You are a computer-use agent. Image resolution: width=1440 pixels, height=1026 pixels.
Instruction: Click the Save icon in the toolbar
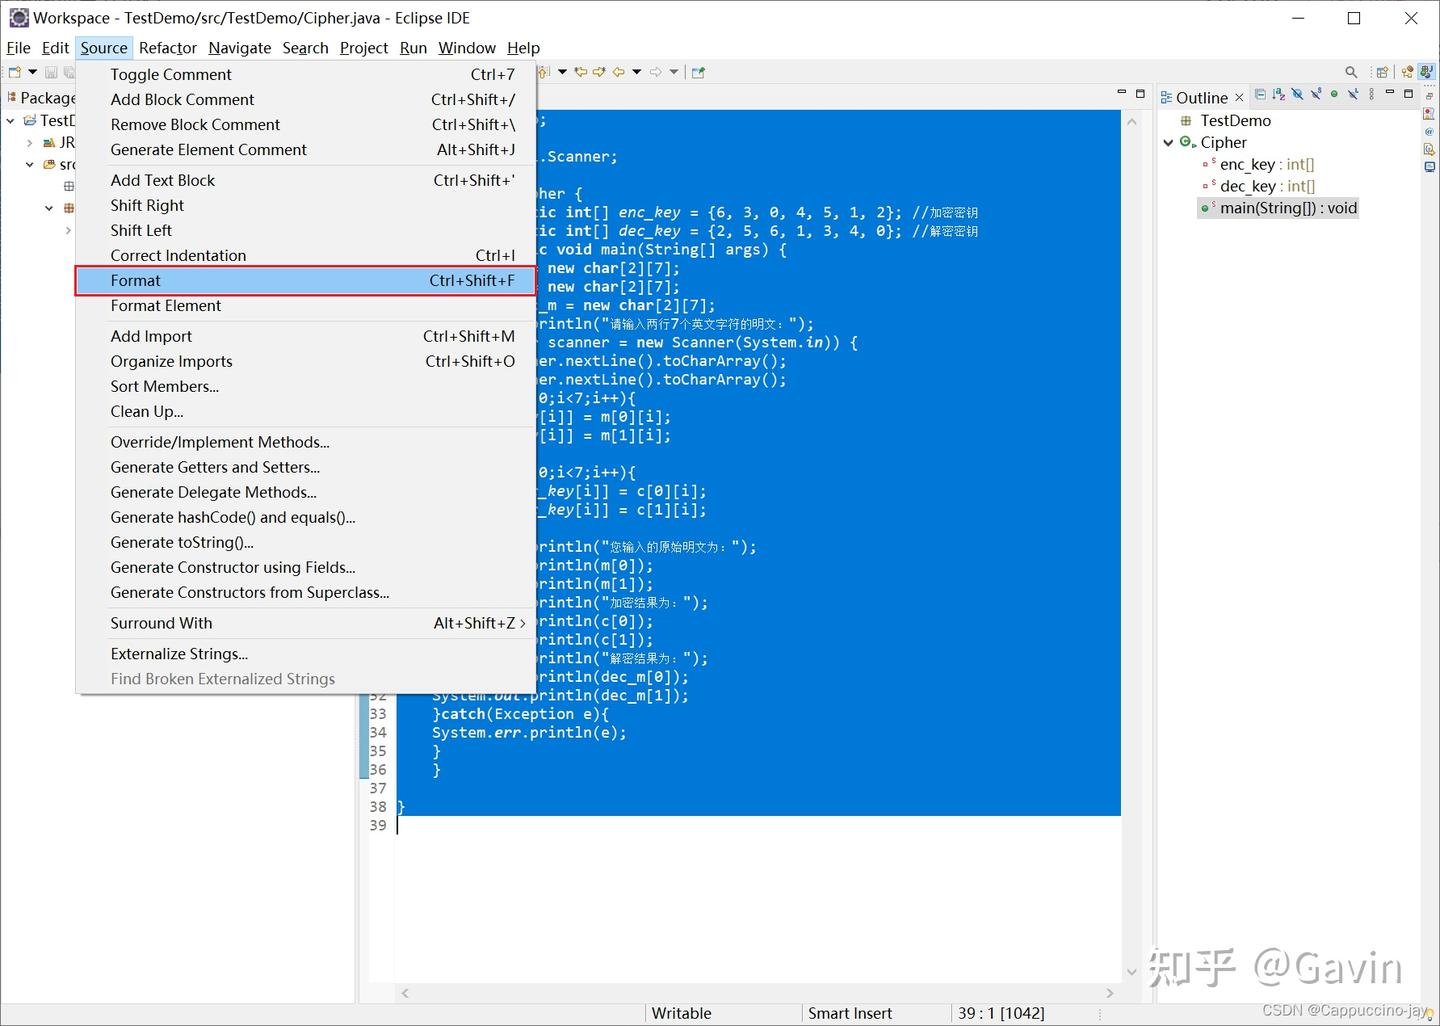click(50, 73)
